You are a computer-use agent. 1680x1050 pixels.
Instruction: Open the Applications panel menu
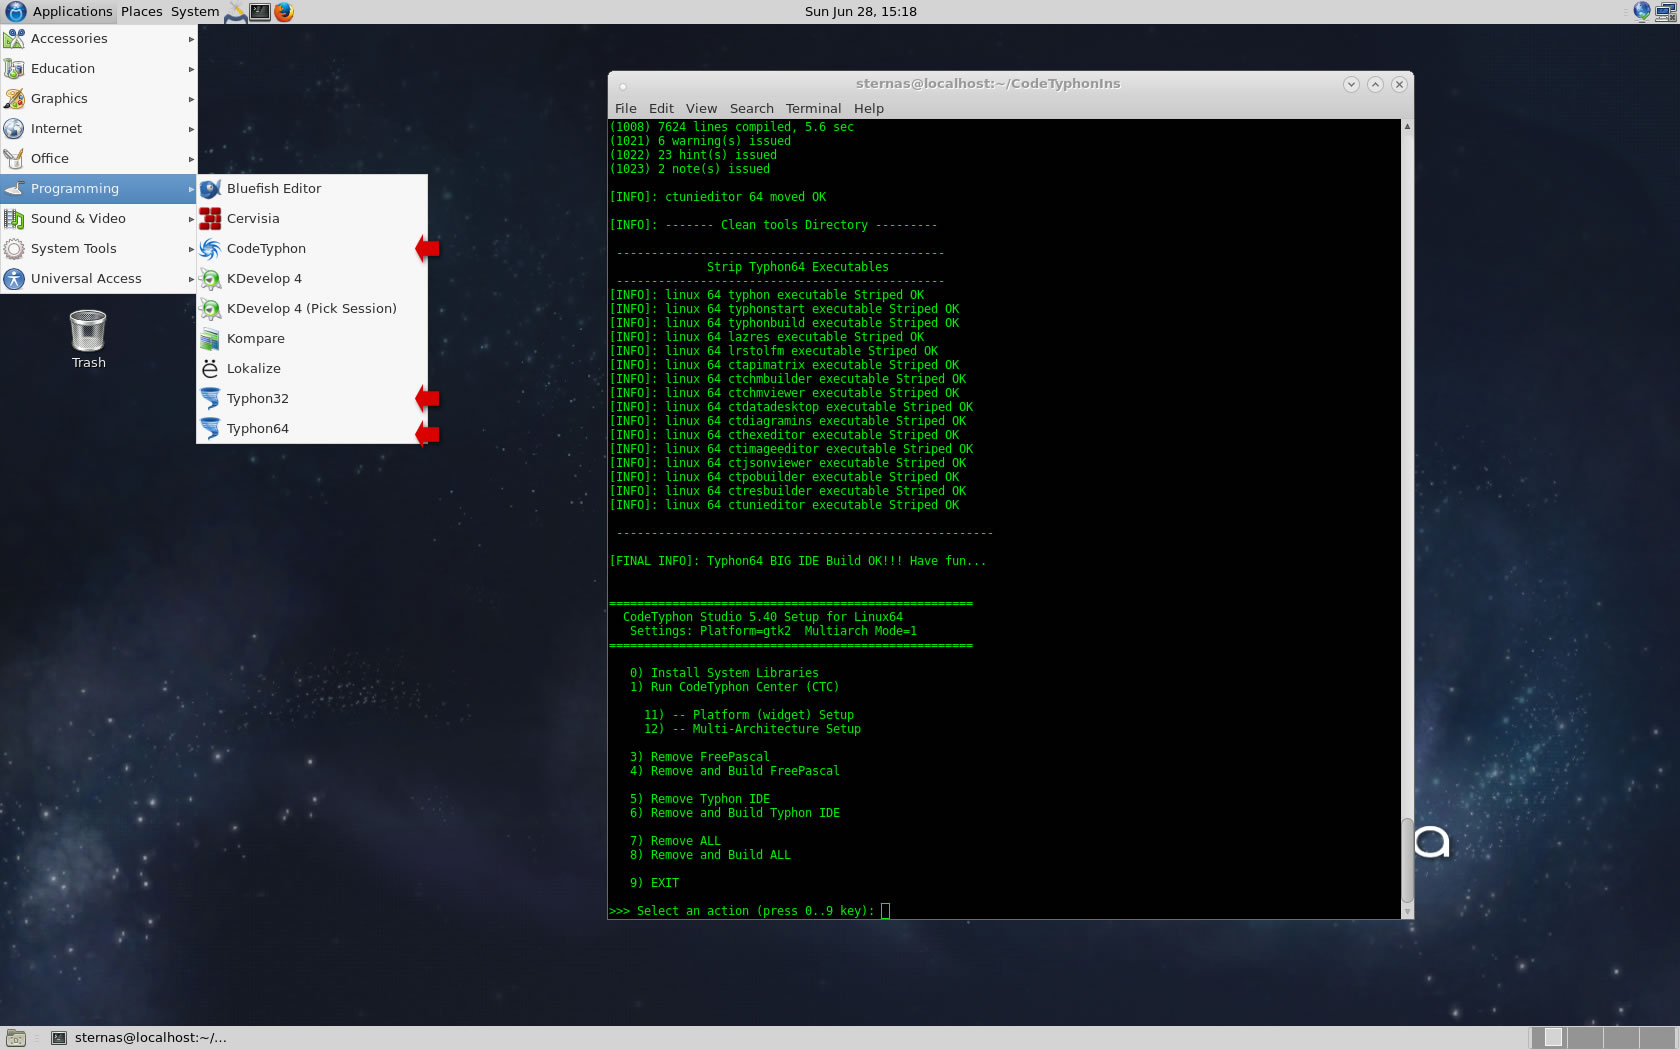(x=59, y=12)
